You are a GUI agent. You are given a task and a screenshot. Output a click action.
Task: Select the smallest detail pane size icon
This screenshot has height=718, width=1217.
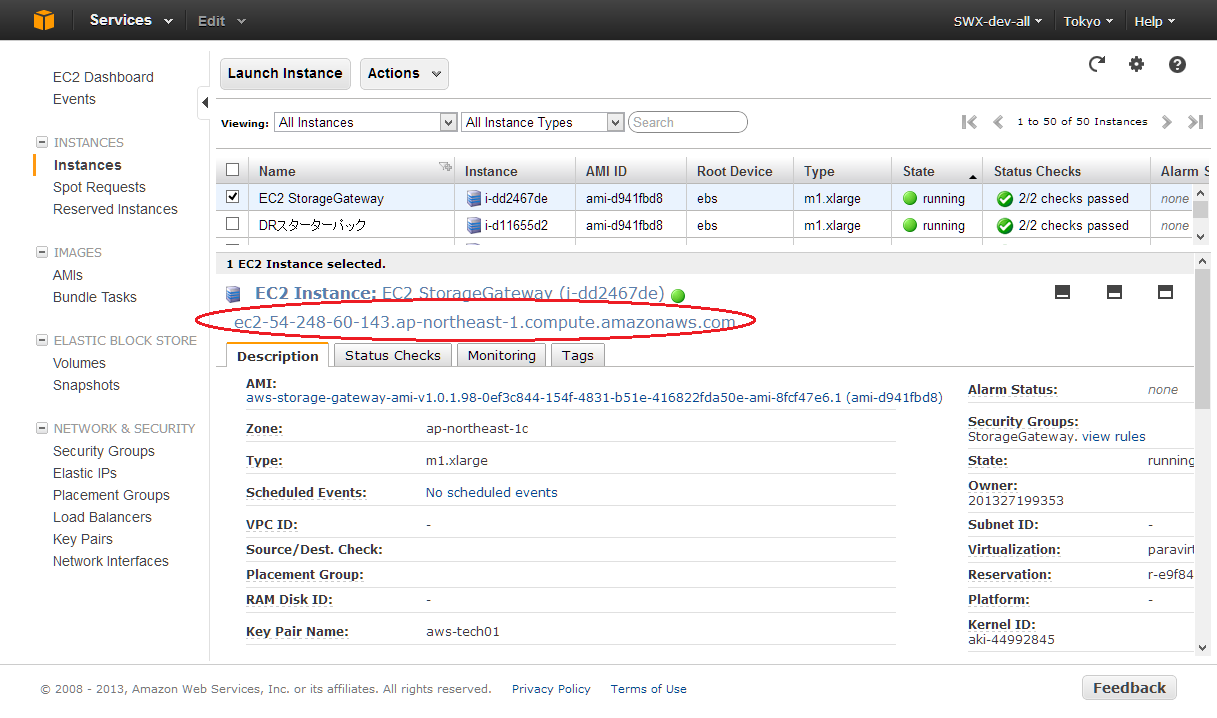[x=1062, y=292]
